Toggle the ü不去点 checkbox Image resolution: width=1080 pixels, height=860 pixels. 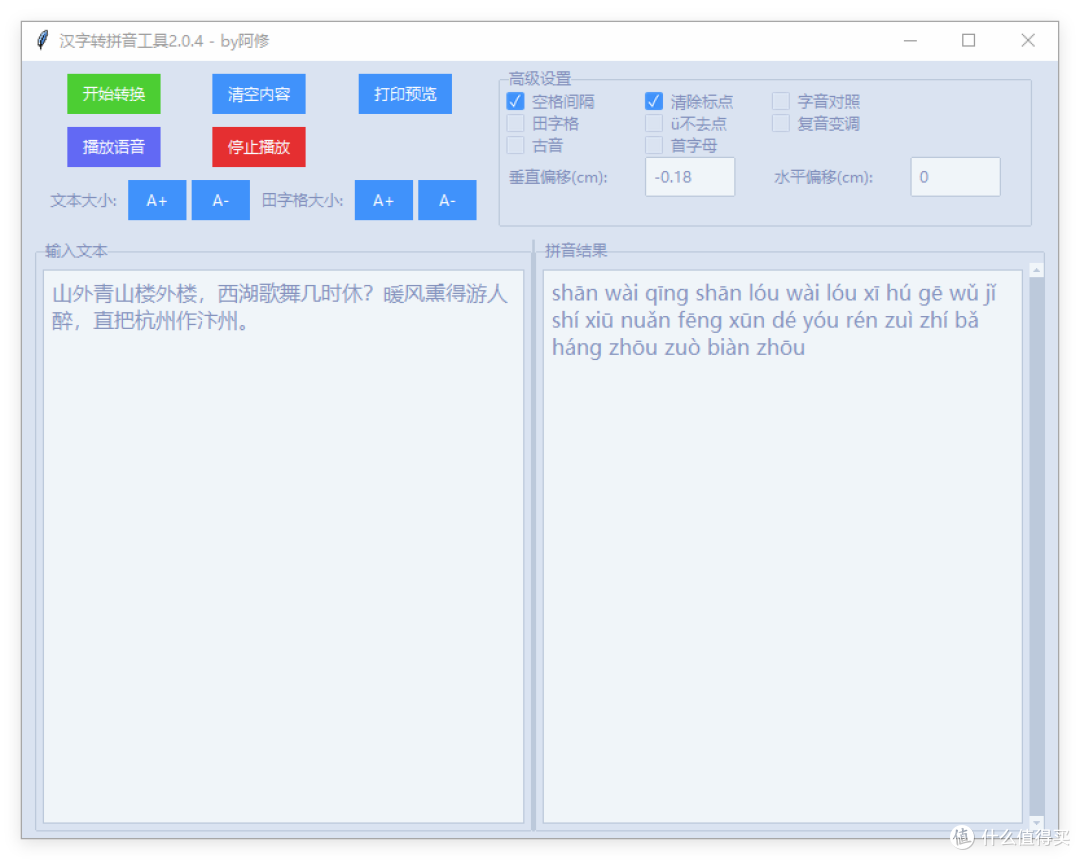[x=654, y=124]
